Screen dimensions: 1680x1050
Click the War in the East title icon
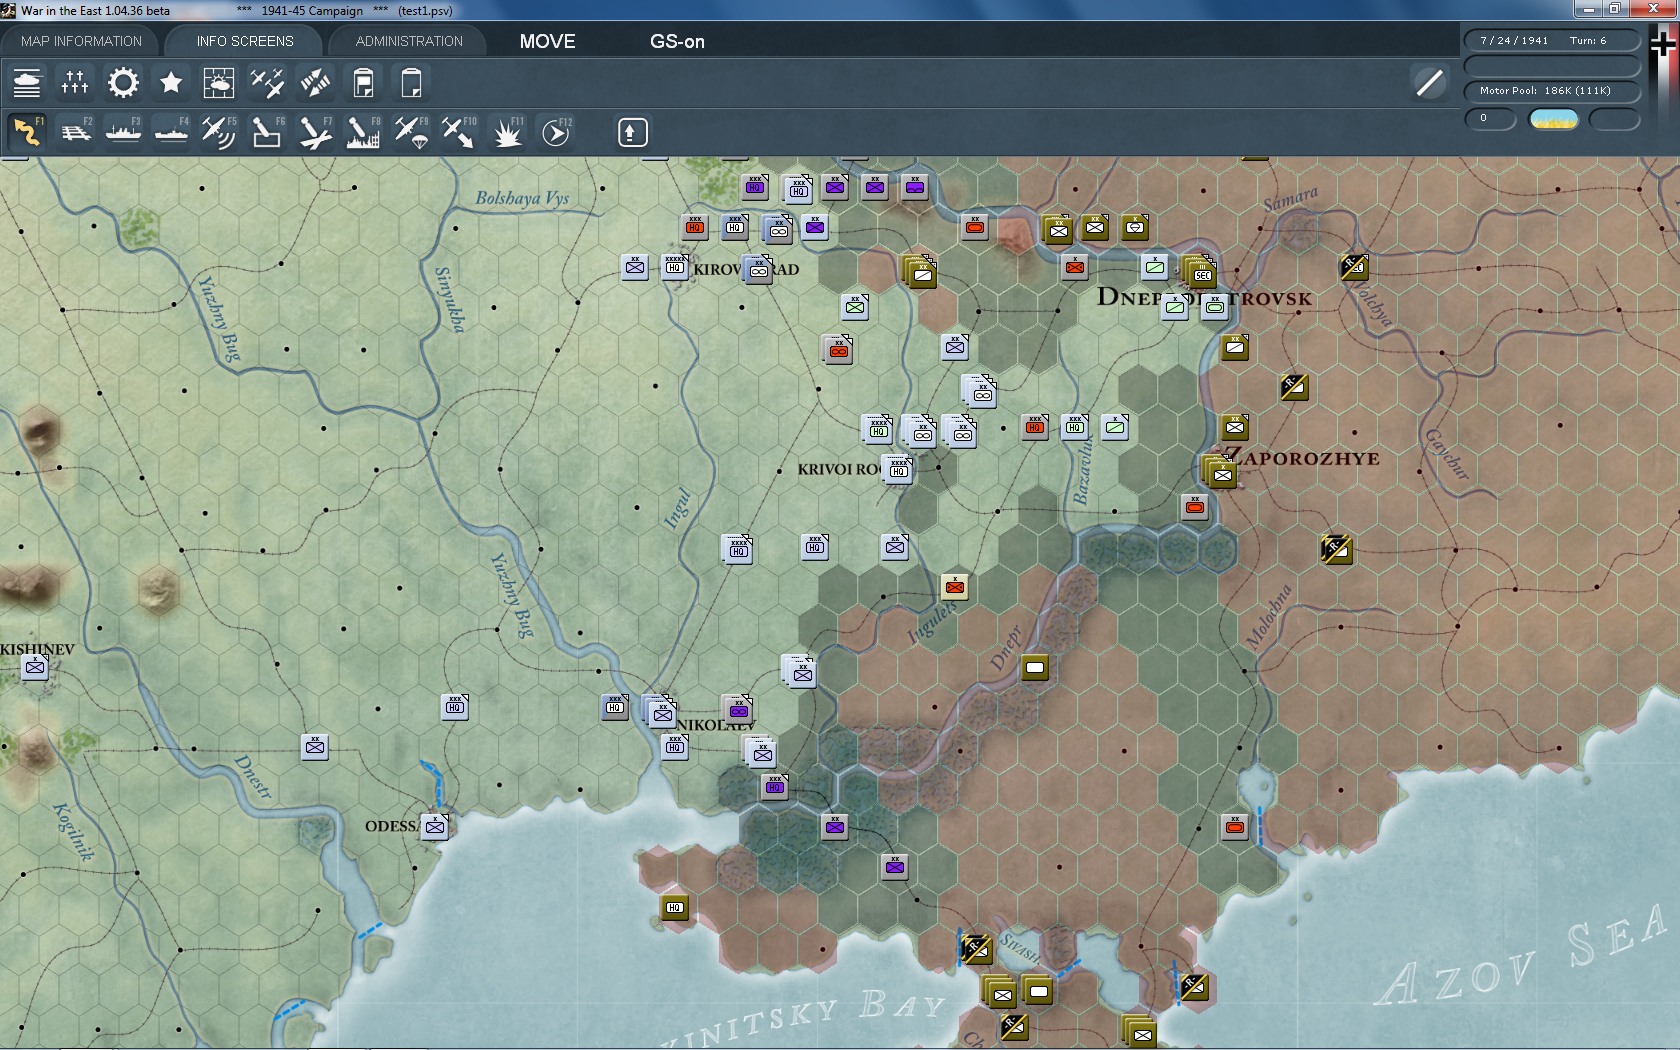point(9,10)
